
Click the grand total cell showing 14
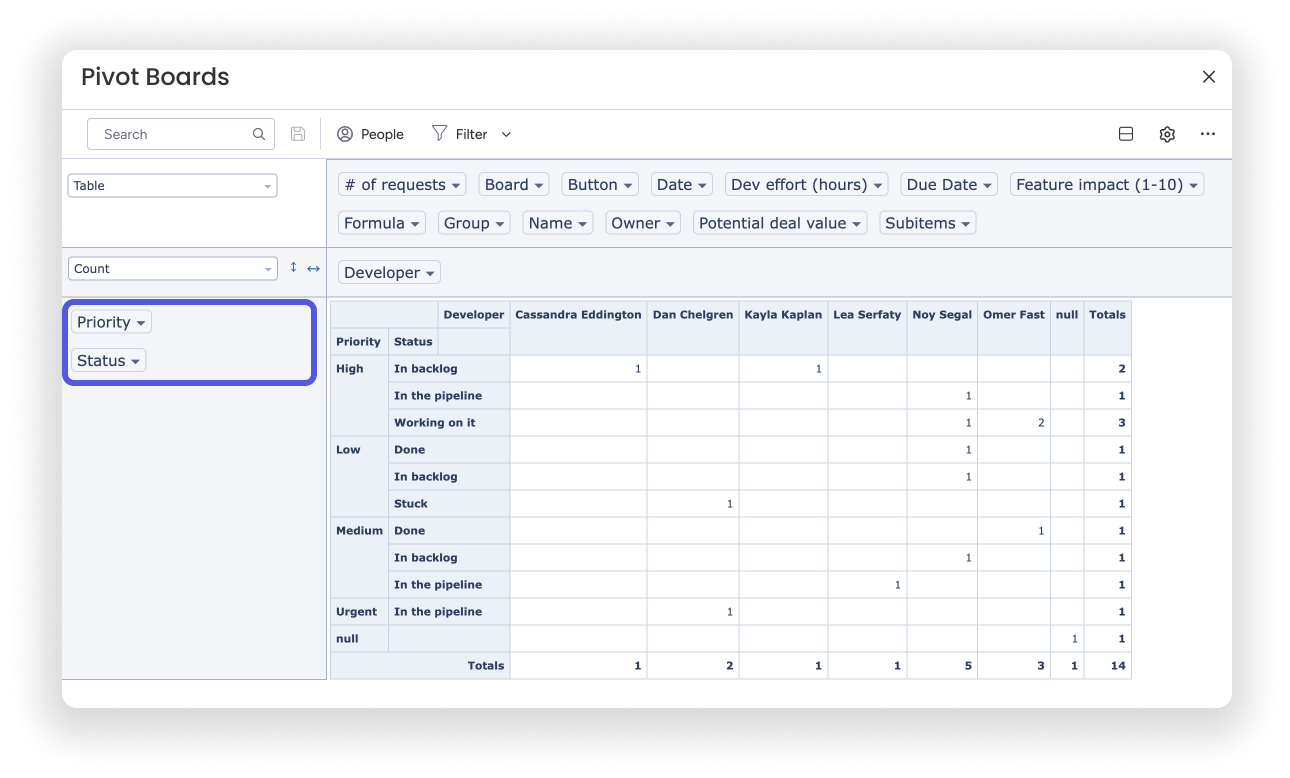[1109, 665]
